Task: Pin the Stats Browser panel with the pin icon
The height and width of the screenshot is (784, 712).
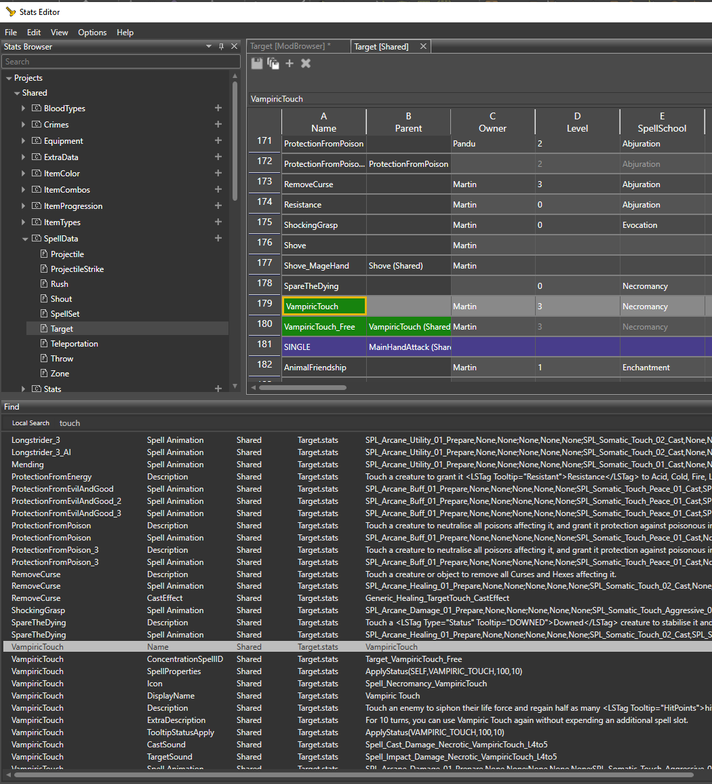Action: click(222, 46)
